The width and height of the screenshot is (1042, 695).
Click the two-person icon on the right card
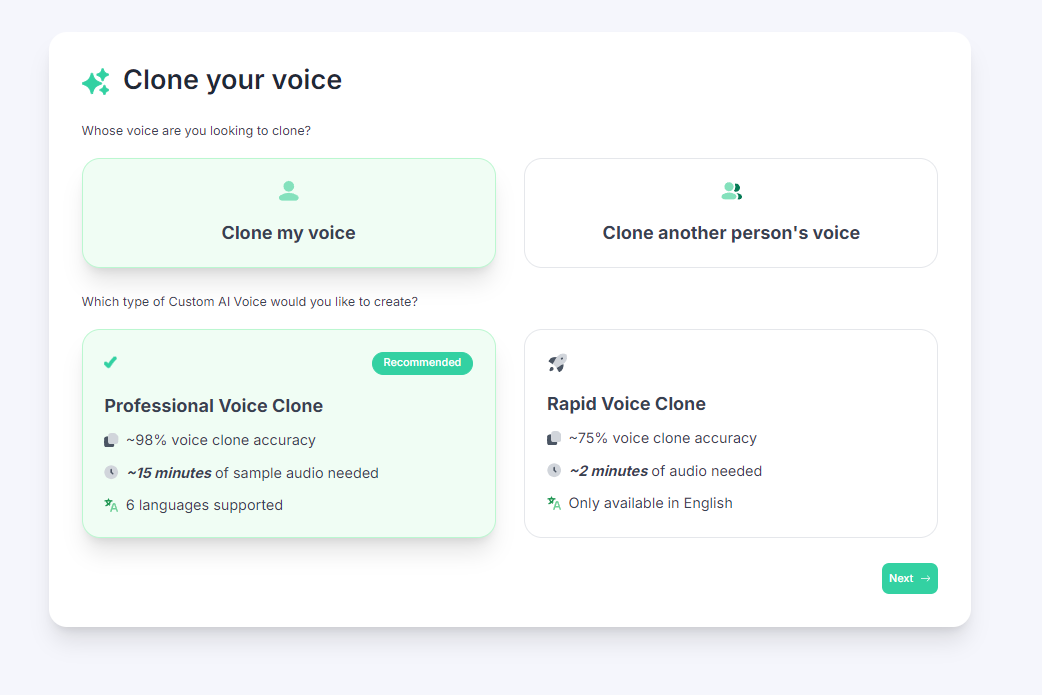(731, 189)
